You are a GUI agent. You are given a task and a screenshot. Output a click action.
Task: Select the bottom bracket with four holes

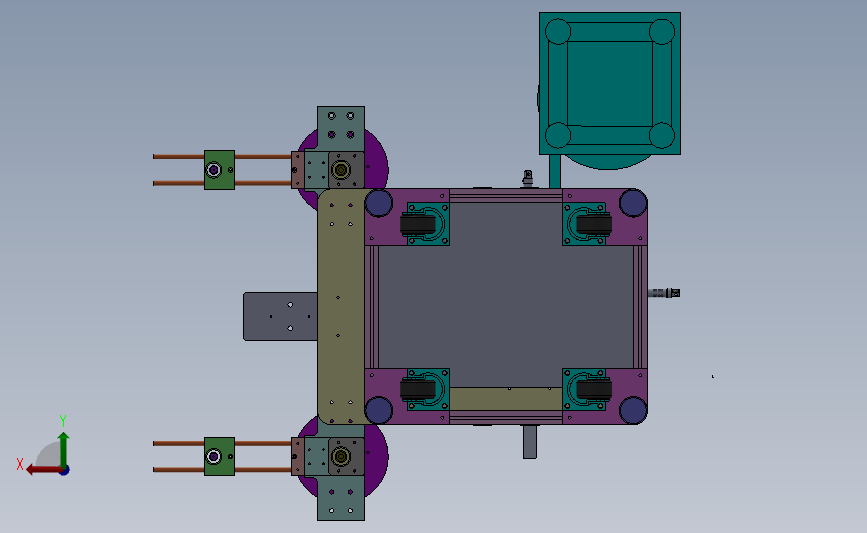[x=341, y=498]
